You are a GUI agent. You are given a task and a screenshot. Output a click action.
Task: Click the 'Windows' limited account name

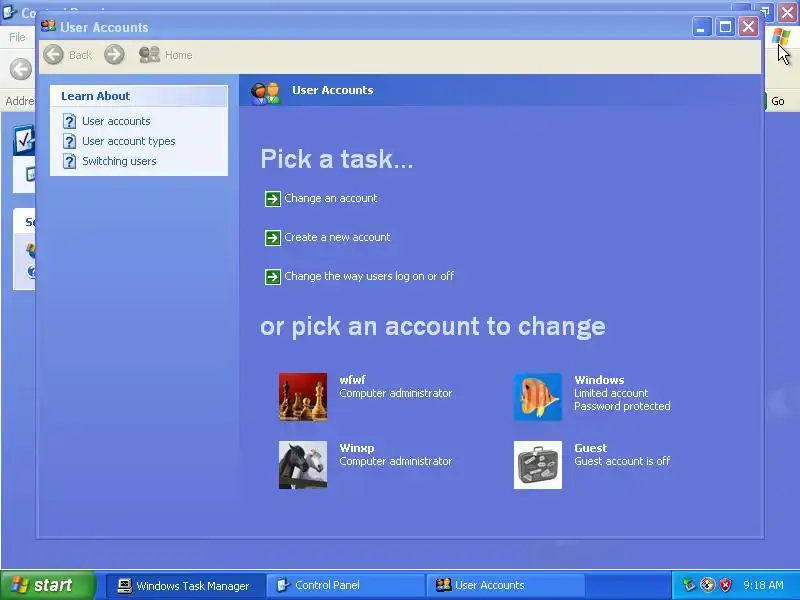tap(599, 380)
